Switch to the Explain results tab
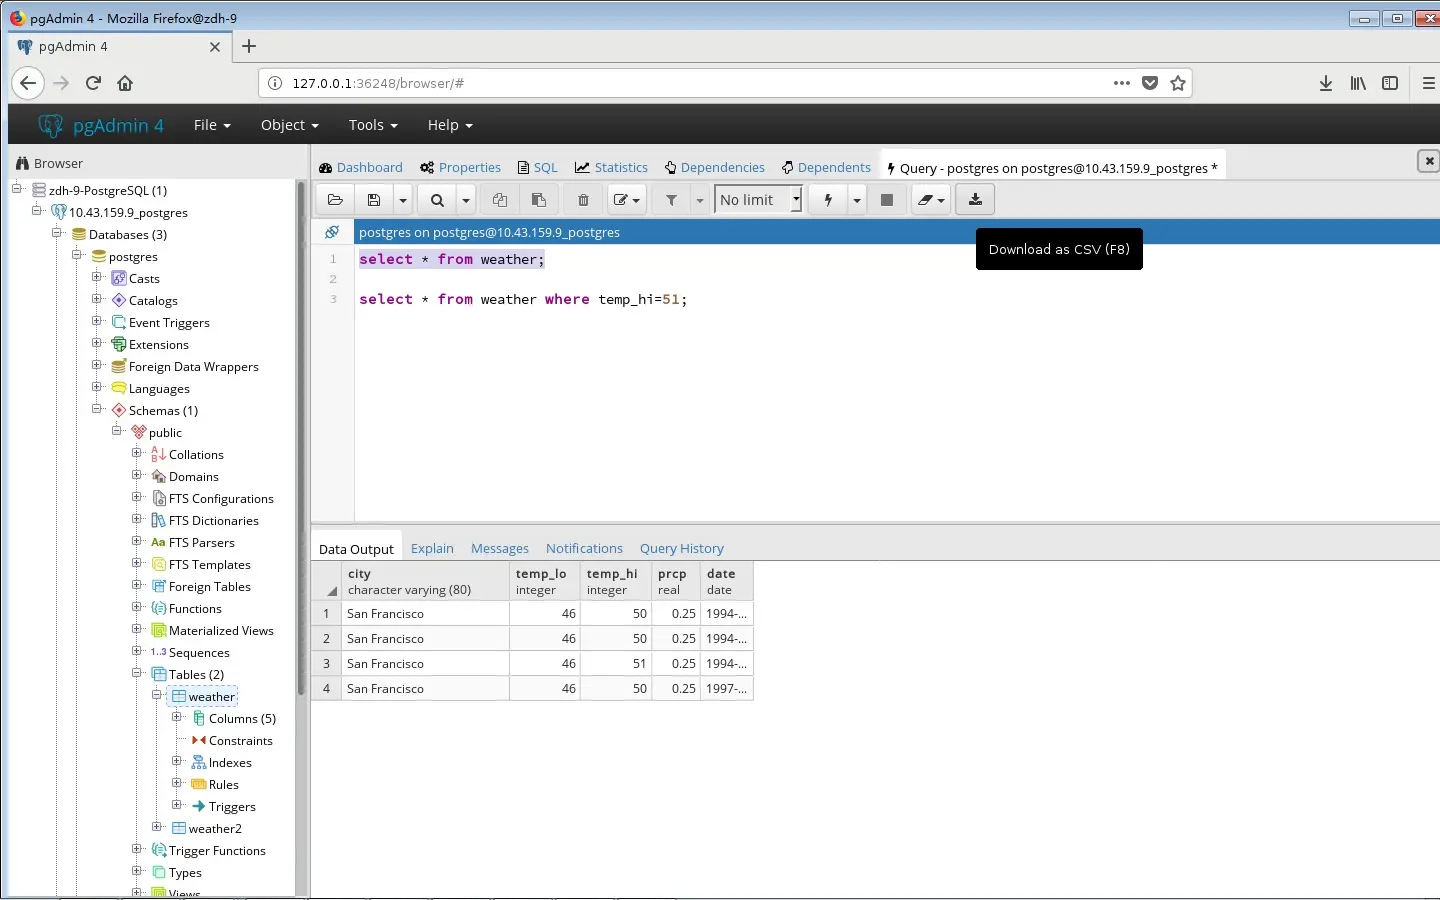This screenshot has height=900, width=1440. click(x=432, y=548)
